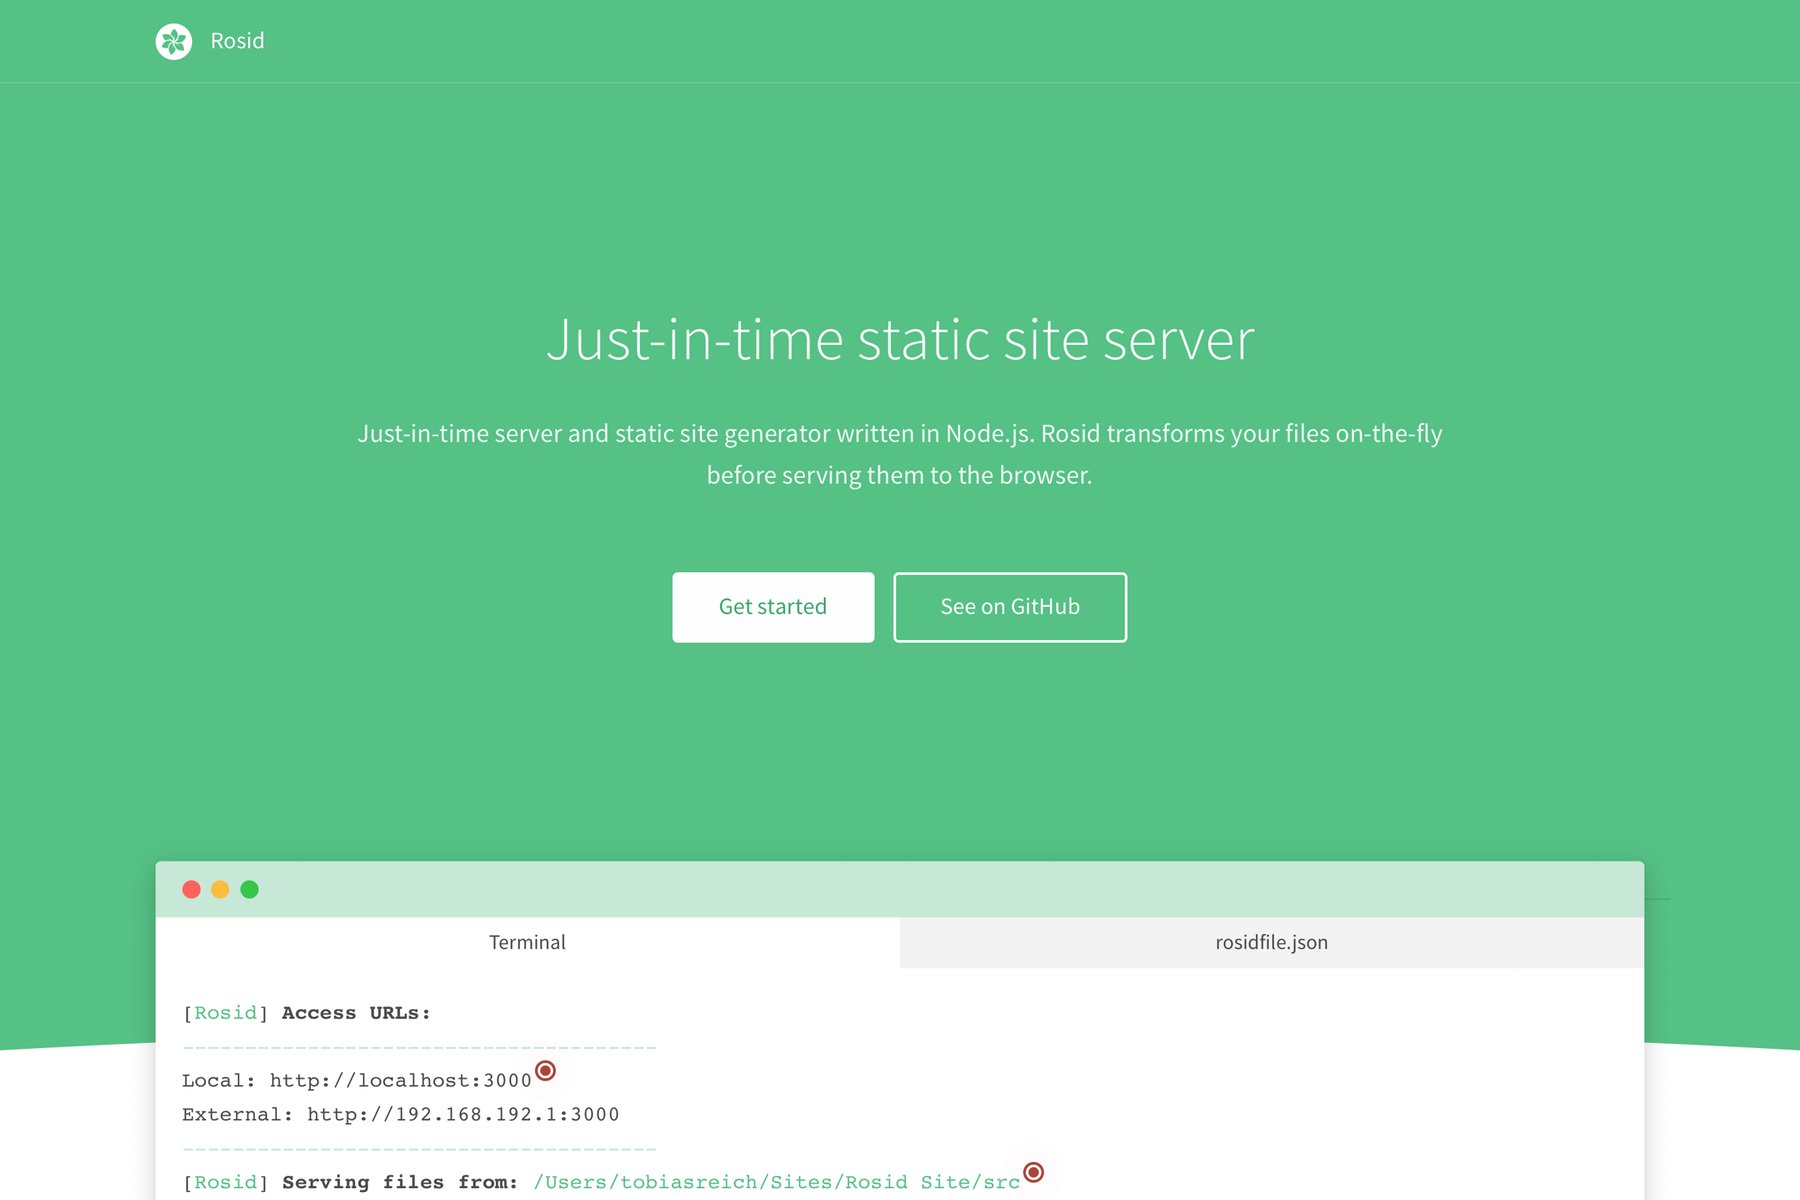Switch to the rosidfile.json tab
The width and height of the screenshot is (1800, 1200).
point(1270,942)
